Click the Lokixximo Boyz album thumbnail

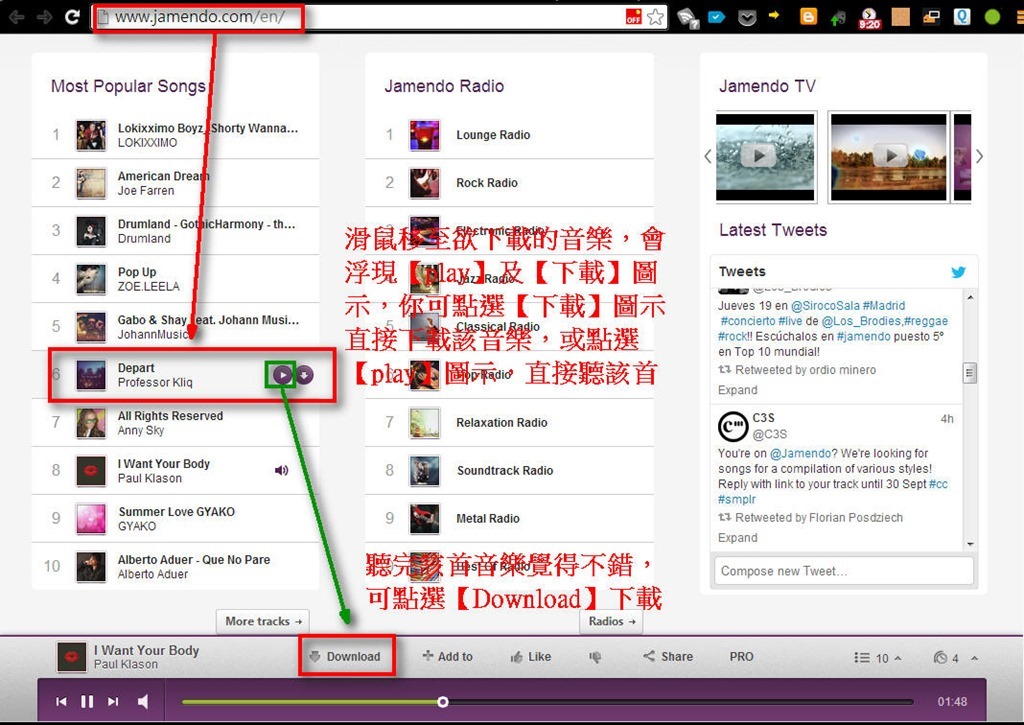click(91, 135)
